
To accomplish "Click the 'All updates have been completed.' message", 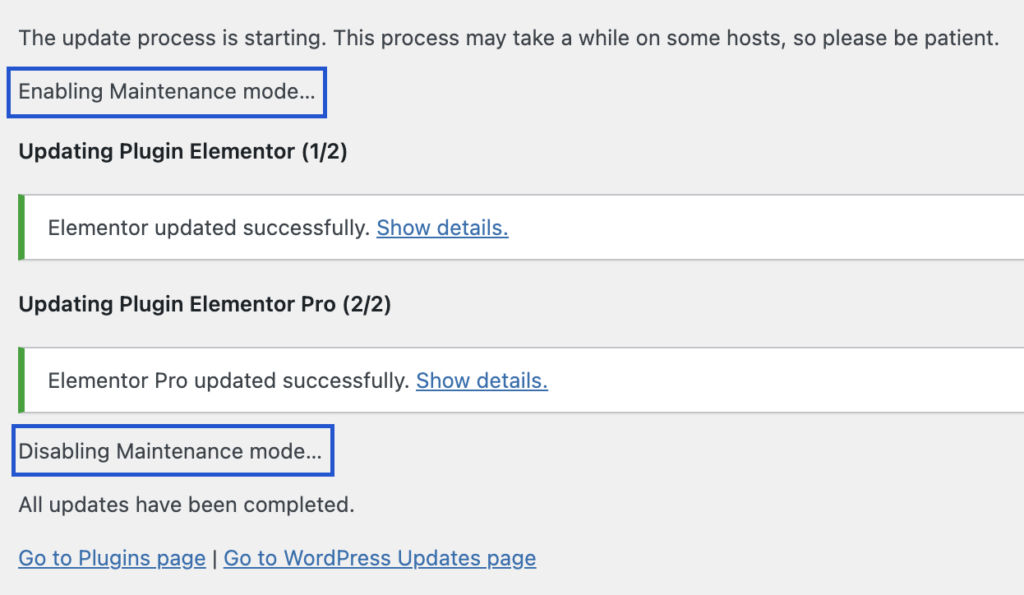I will point(186,505).
